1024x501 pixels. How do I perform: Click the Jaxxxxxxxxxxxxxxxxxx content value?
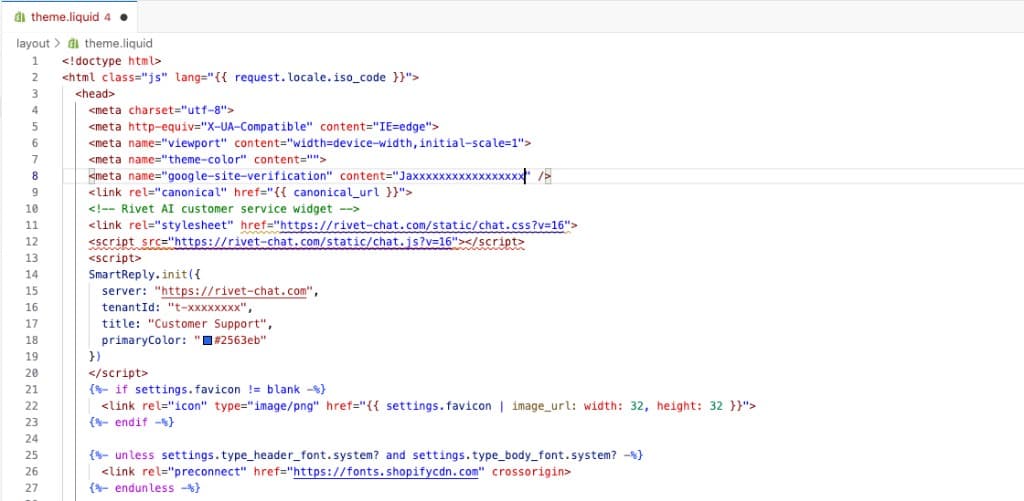(462, 176)
